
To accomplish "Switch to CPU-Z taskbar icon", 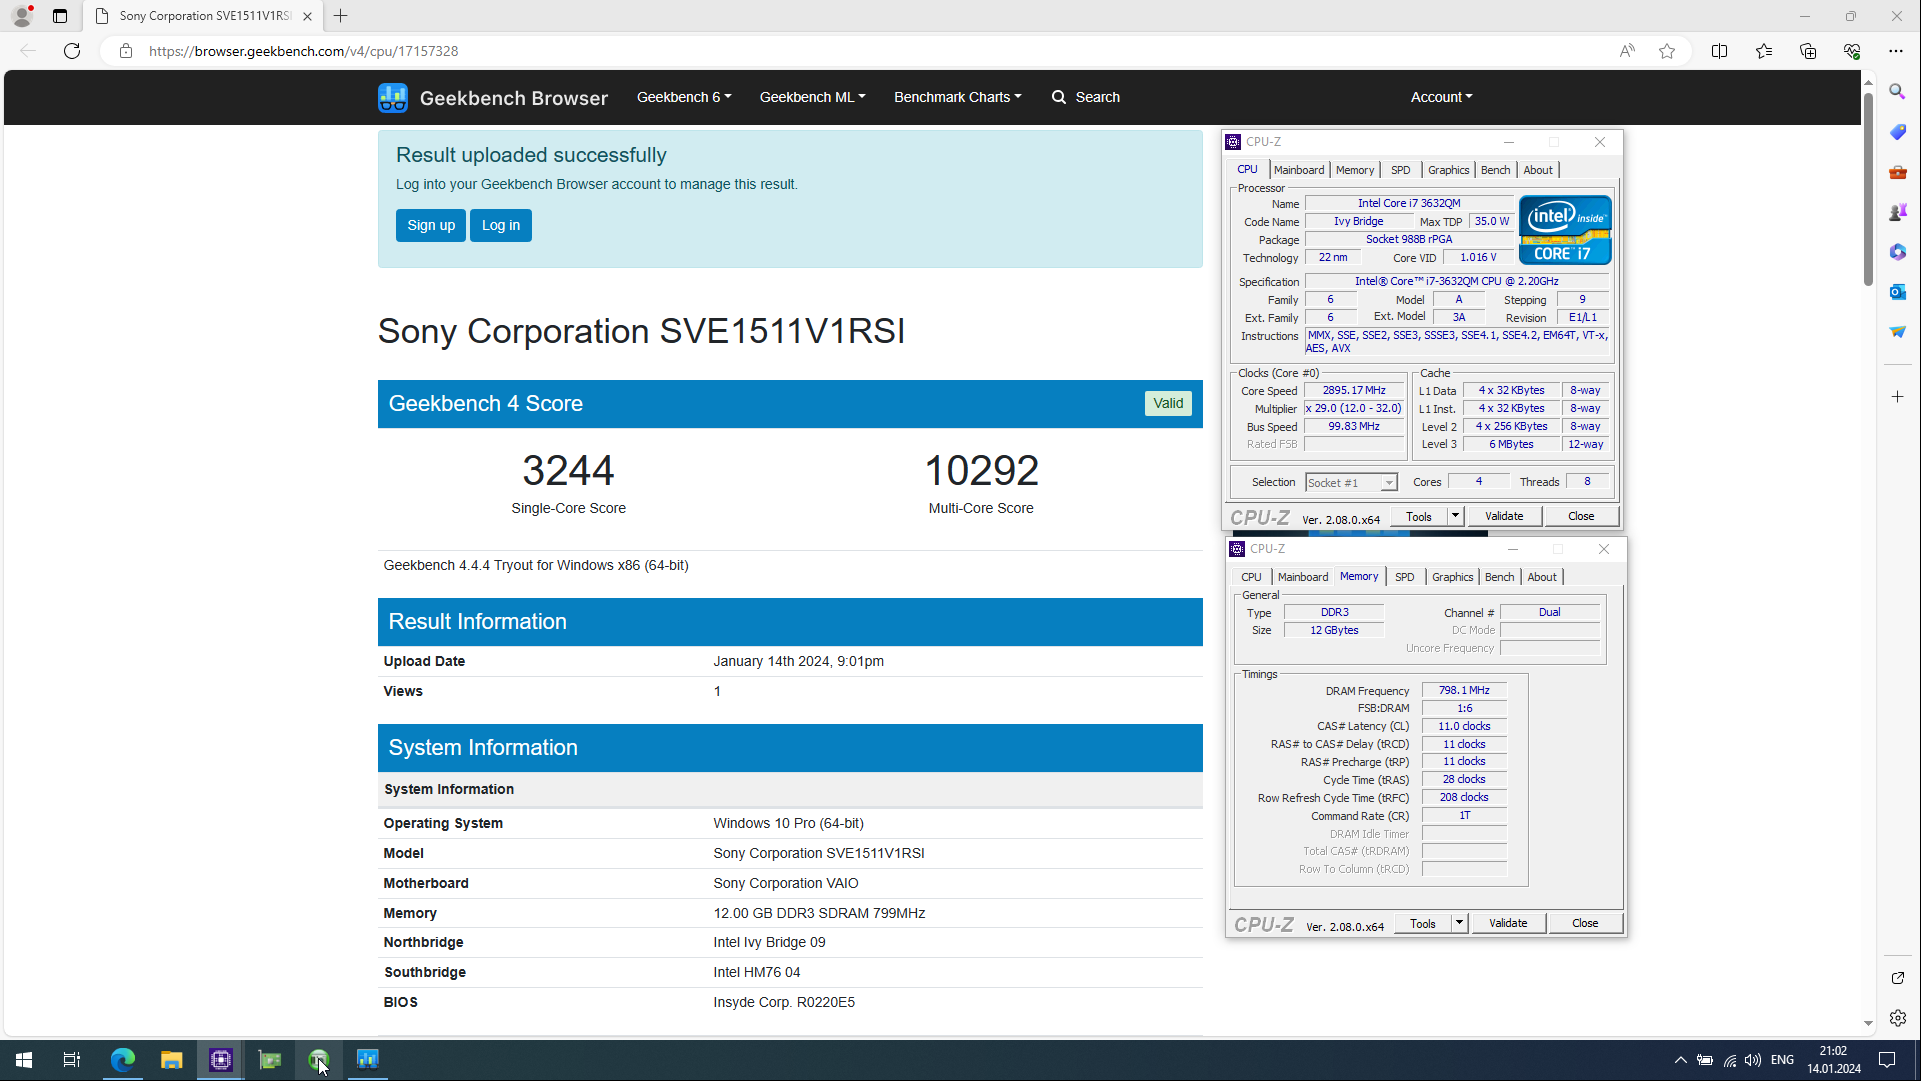I will click(x=221, y=1060).
